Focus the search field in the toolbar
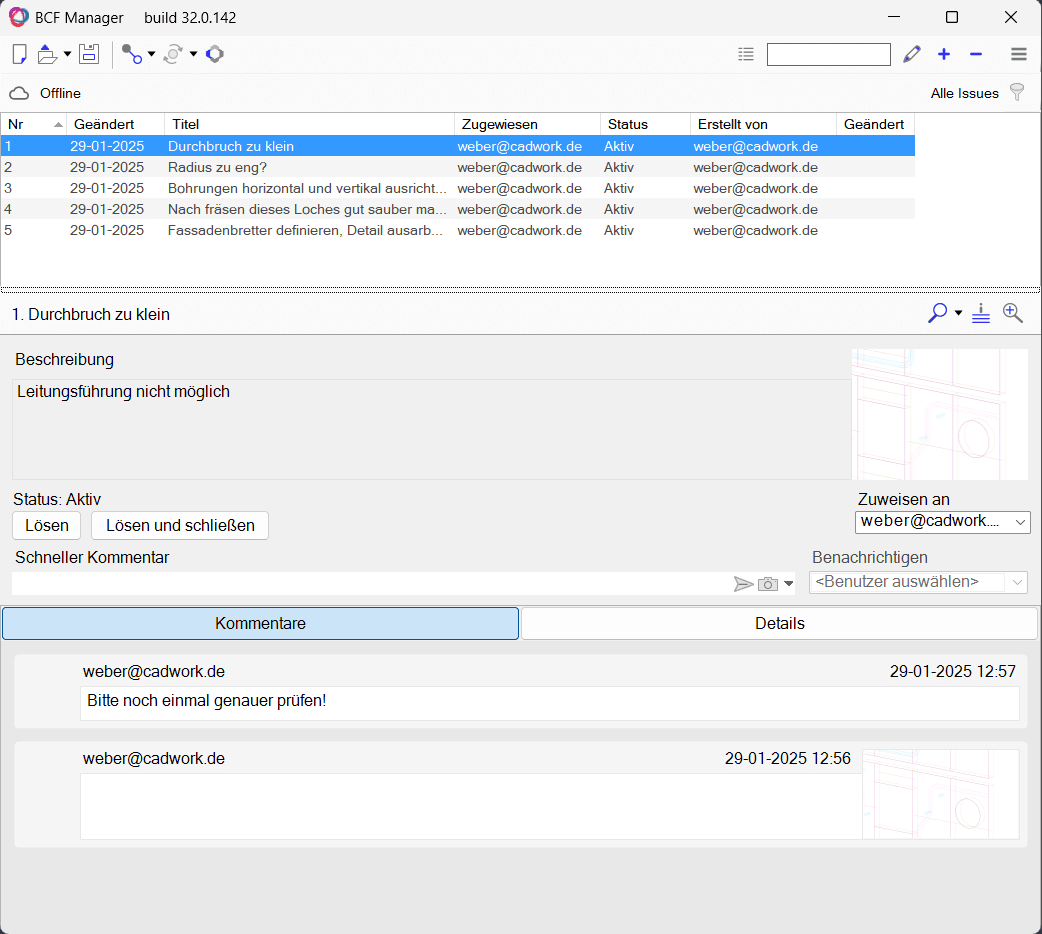The image size is (1042, 934). pyautogui.click(x=829, y=54)
